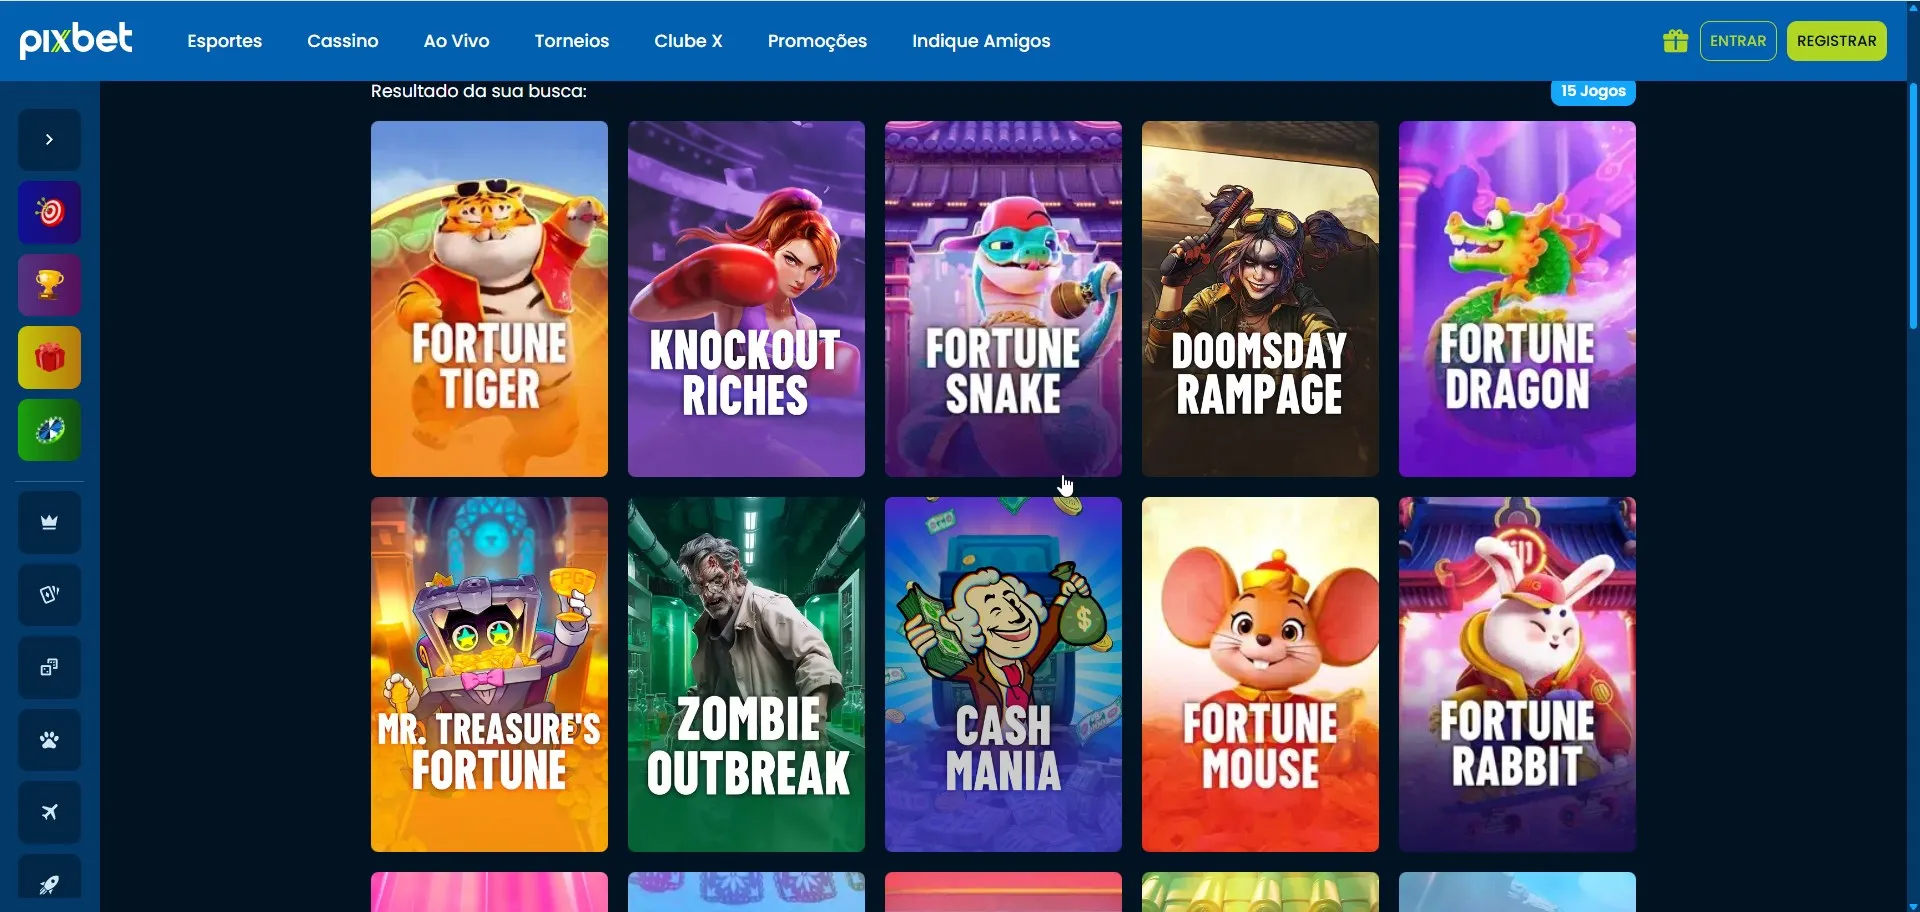Screen dimensions: 1920x912
Task: Launch the Zombie Outbreak game
Action: [x=746, y=675]
